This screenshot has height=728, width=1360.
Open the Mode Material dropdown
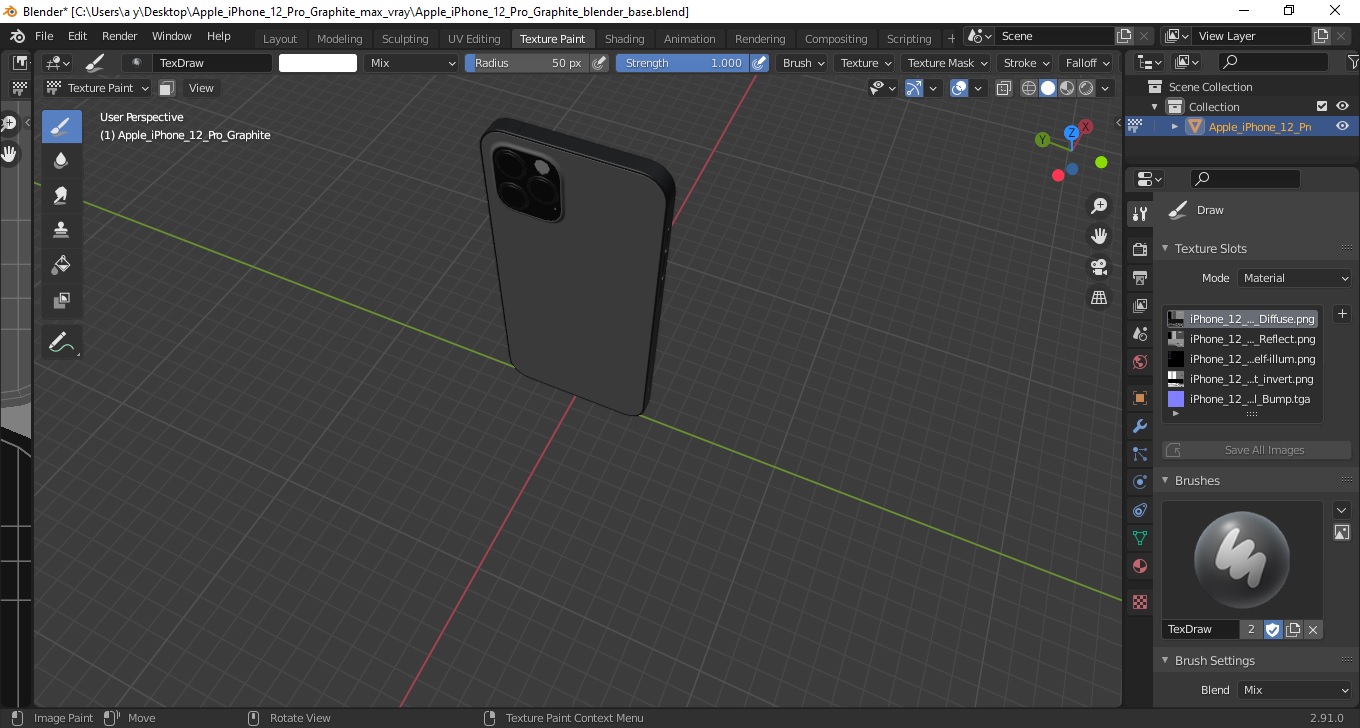(1294, 278)
